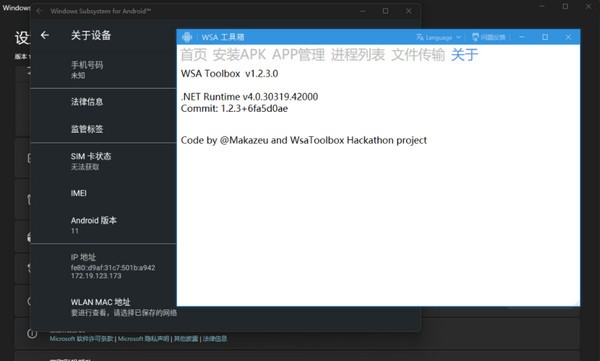Open the 安装APK tab
Screen dimensions: 600x361
pos(239,55)
